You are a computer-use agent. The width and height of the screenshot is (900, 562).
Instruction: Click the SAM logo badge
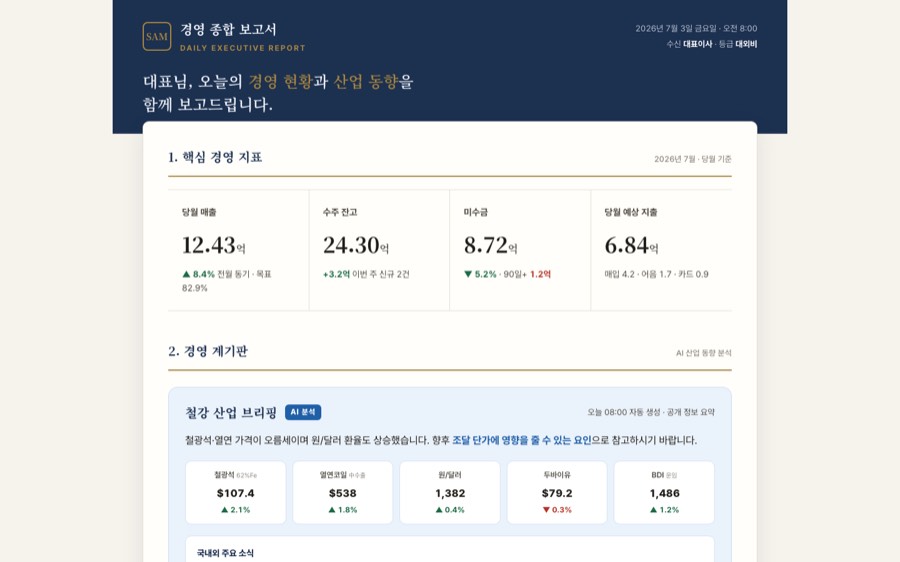pos(157,37)
